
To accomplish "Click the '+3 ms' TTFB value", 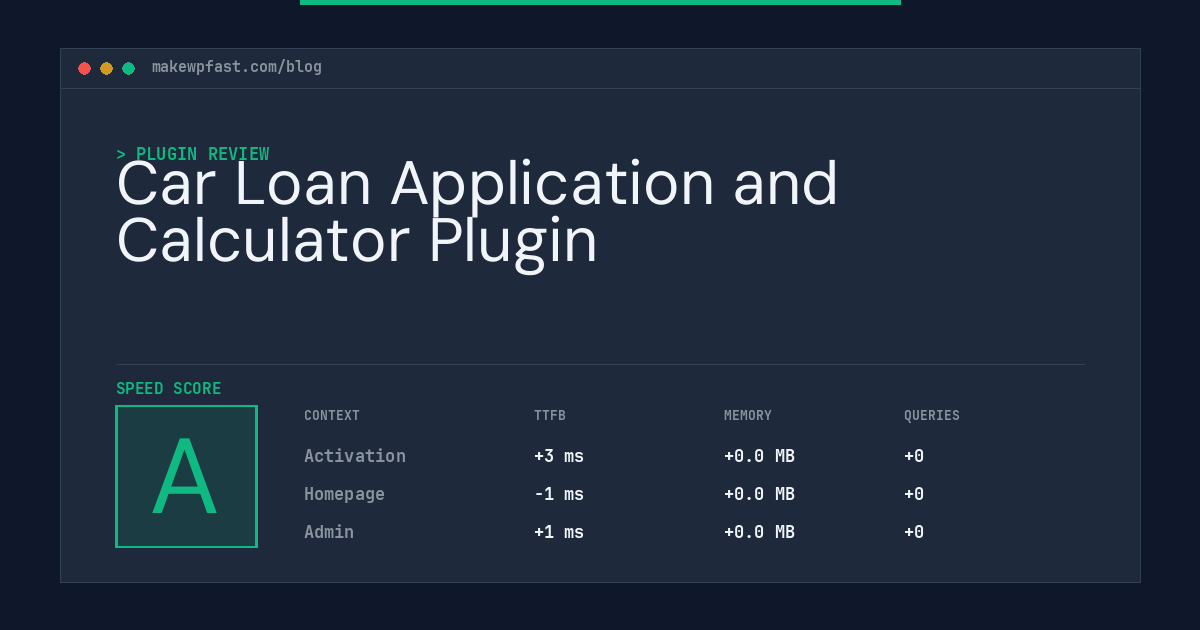I will coord(559,456).
